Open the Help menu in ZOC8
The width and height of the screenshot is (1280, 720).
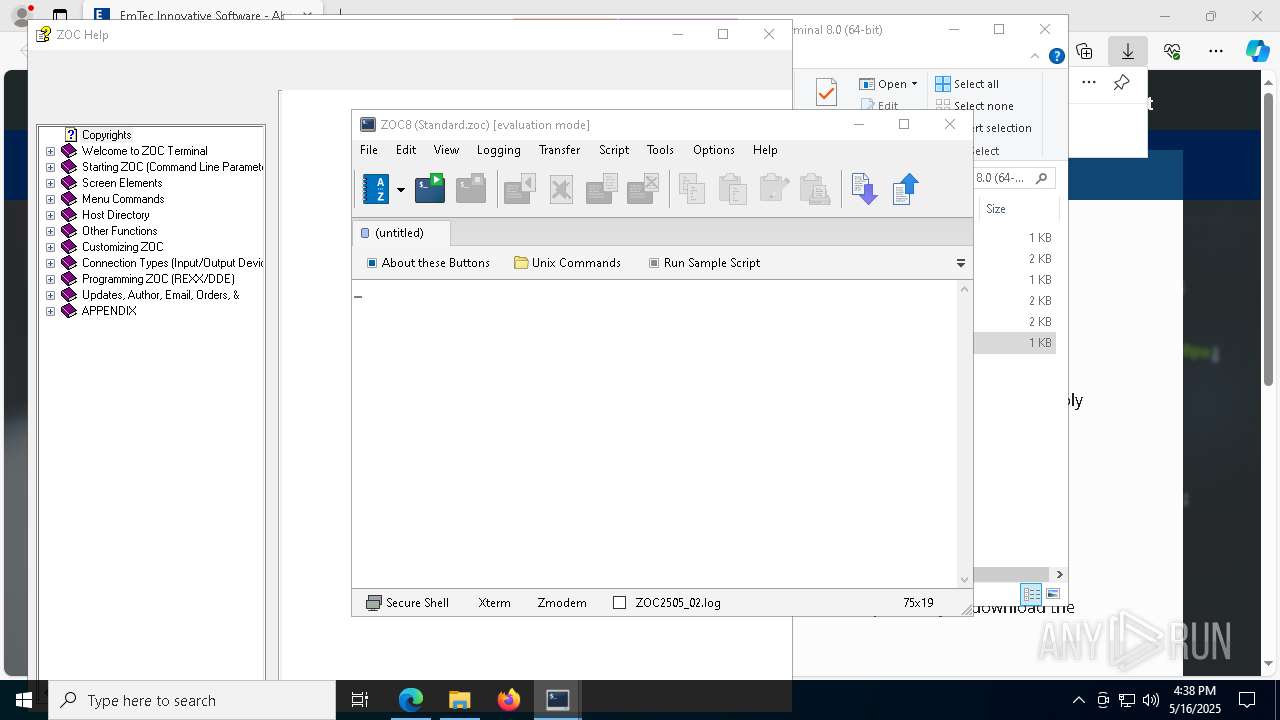pos(765,150)
